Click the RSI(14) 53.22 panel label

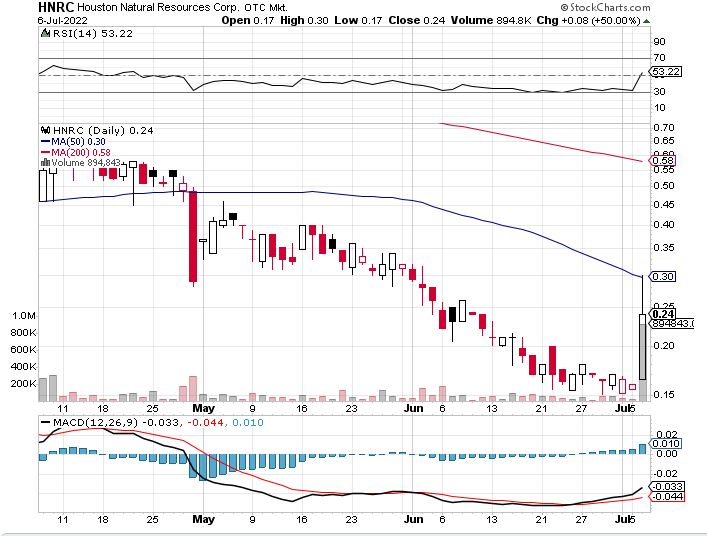tap(93, 33)
